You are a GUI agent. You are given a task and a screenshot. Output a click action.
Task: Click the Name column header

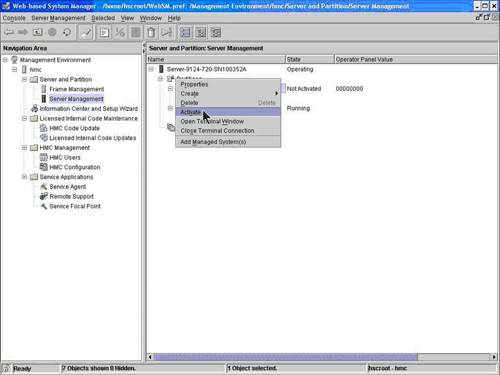point(216,59)
